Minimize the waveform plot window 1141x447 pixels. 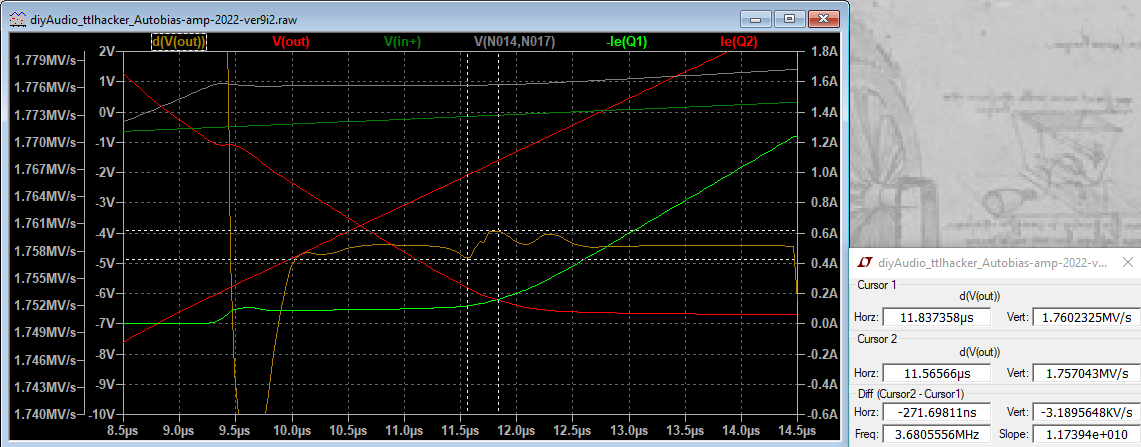(x=757, y=19)
